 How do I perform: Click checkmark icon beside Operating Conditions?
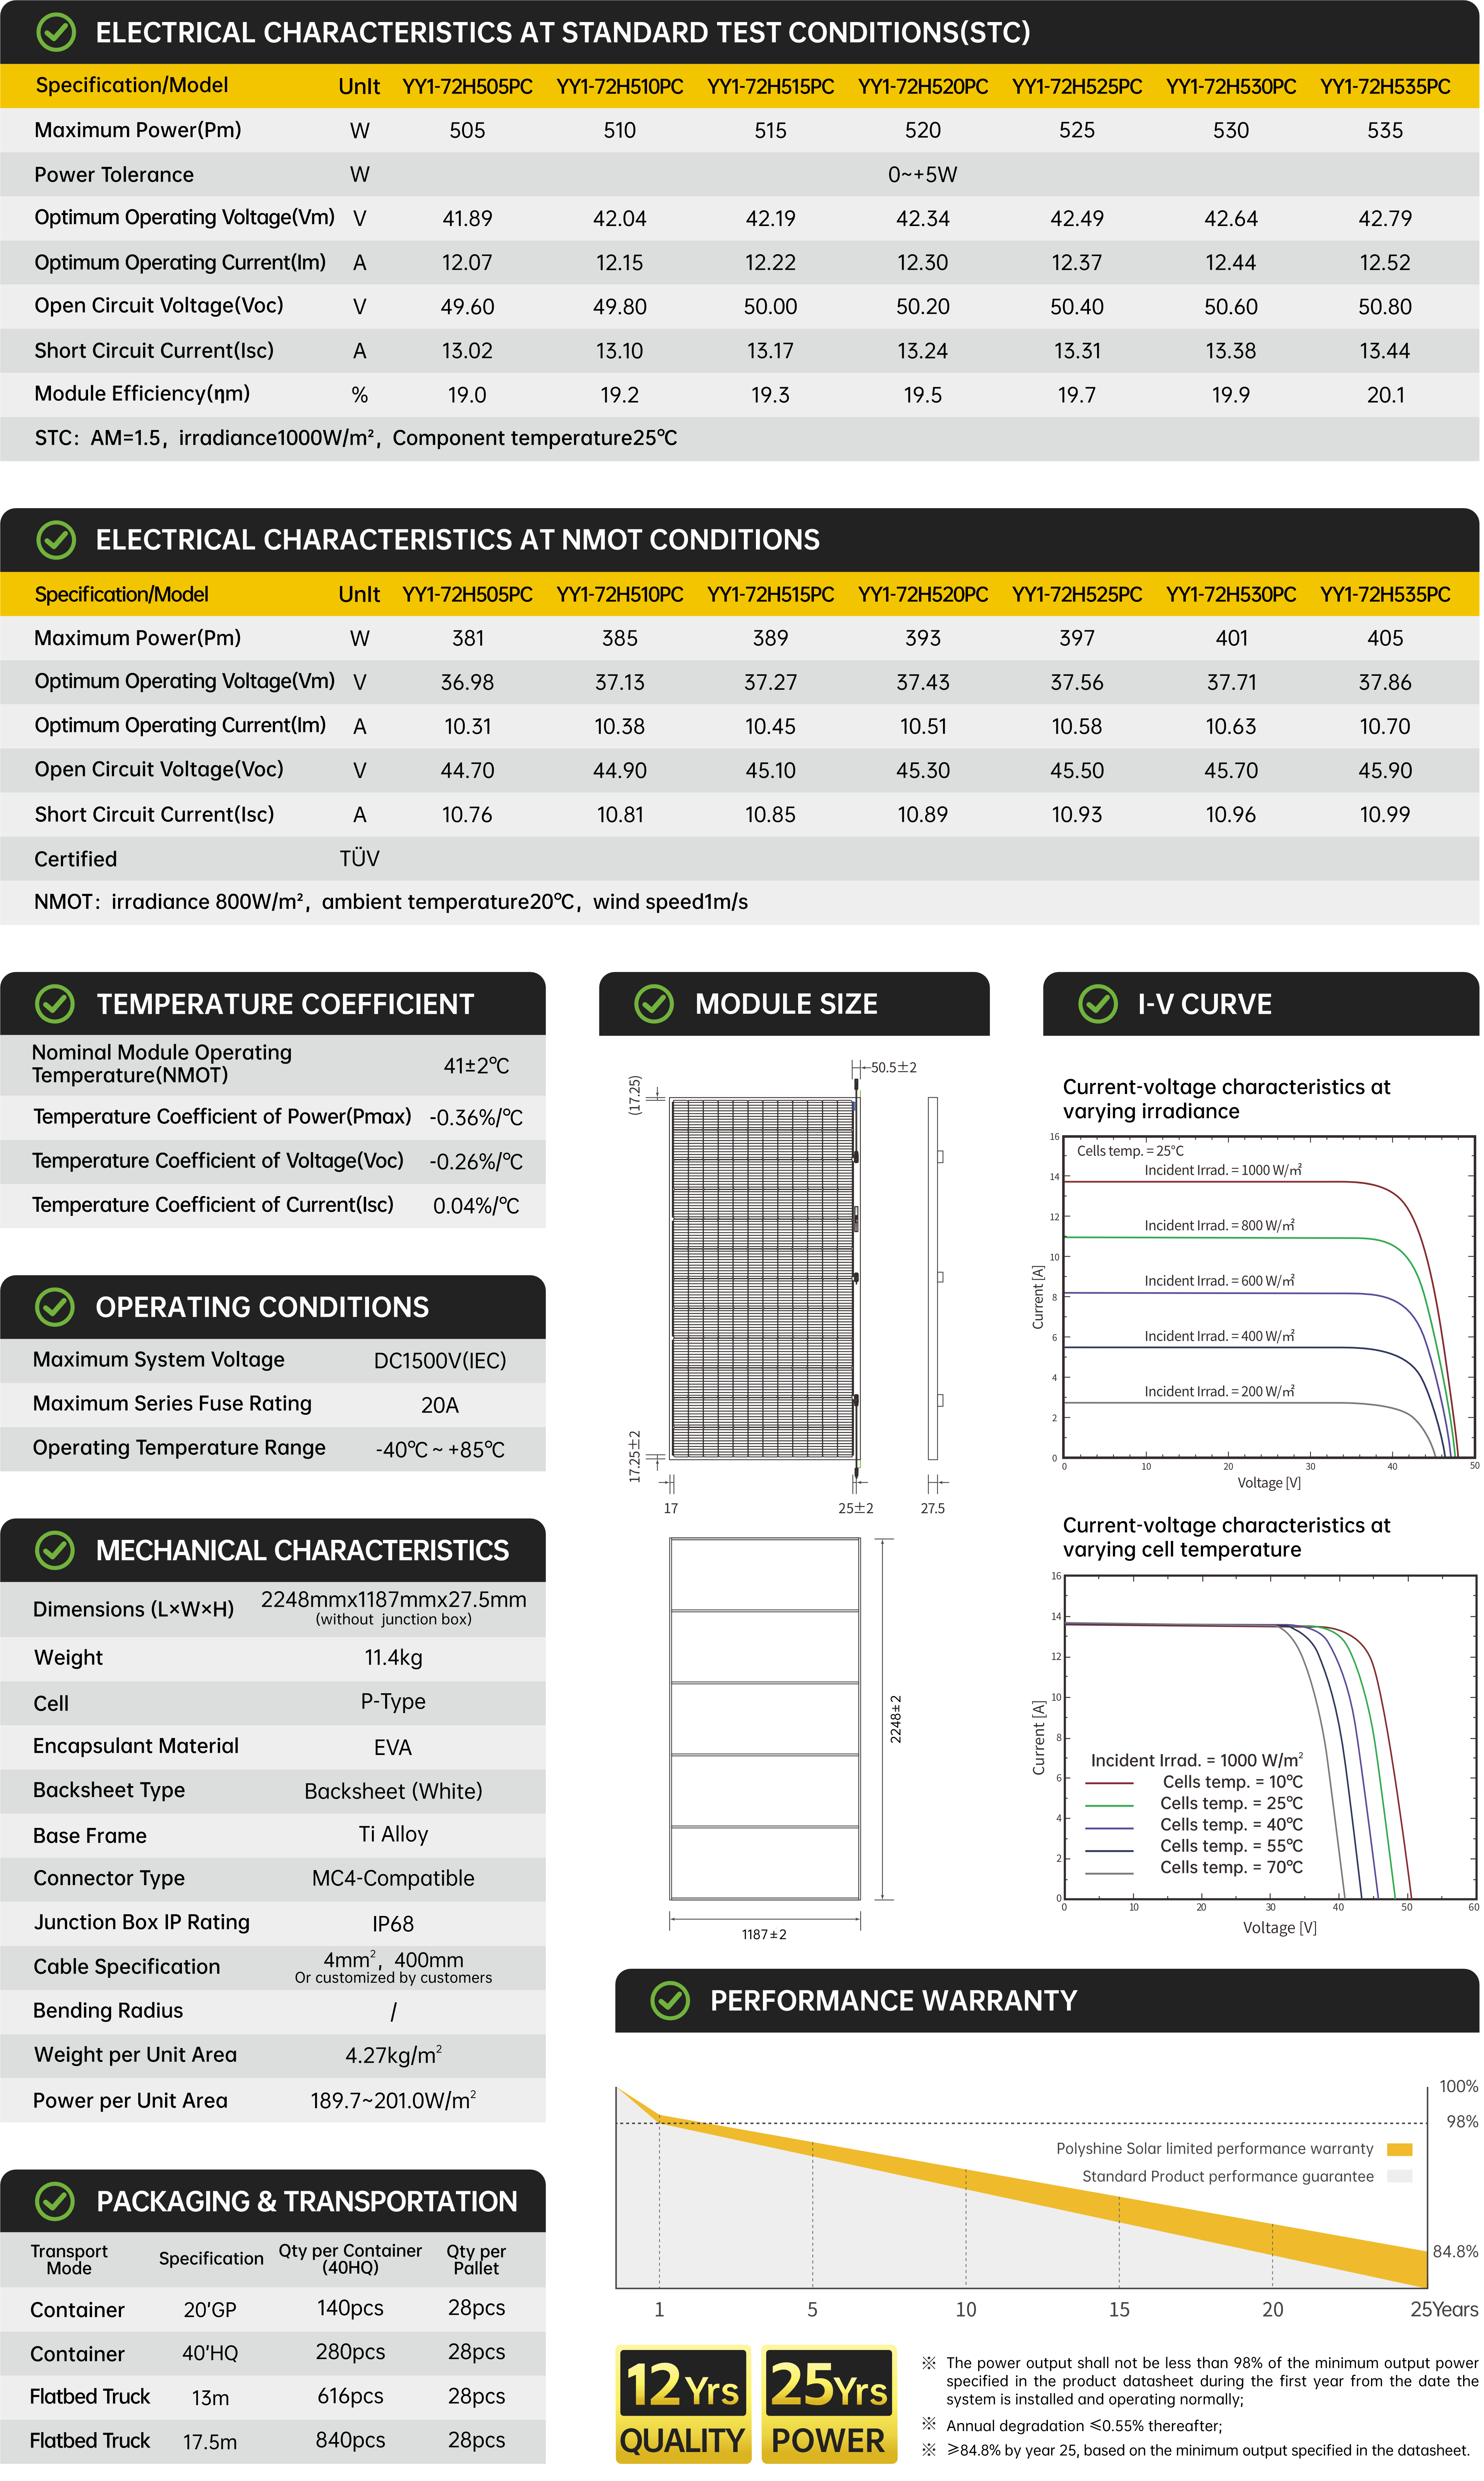[x=55, y=1307]
